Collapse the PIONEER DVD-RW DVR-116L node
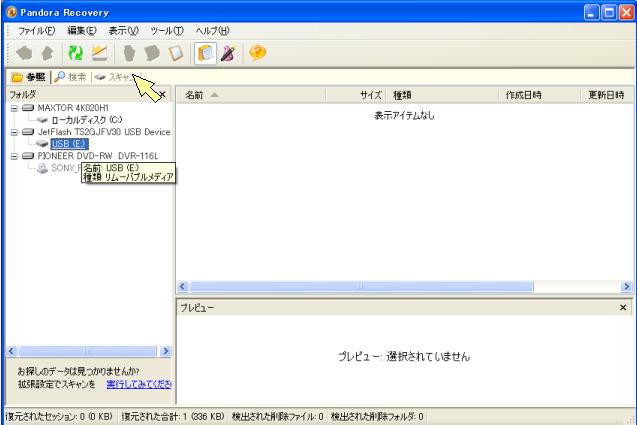The height and width of the screenshot is (425, 637). click(x=14, y=156)
